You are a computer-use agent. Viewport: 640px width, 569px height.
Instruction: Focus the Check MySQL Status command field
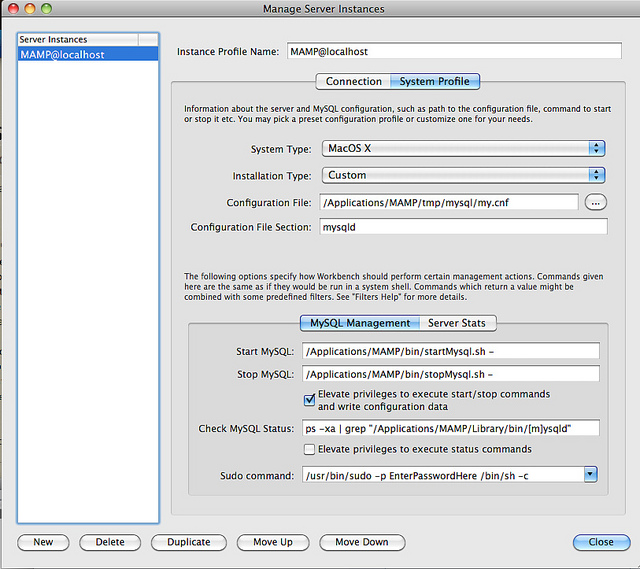(451, 429)
